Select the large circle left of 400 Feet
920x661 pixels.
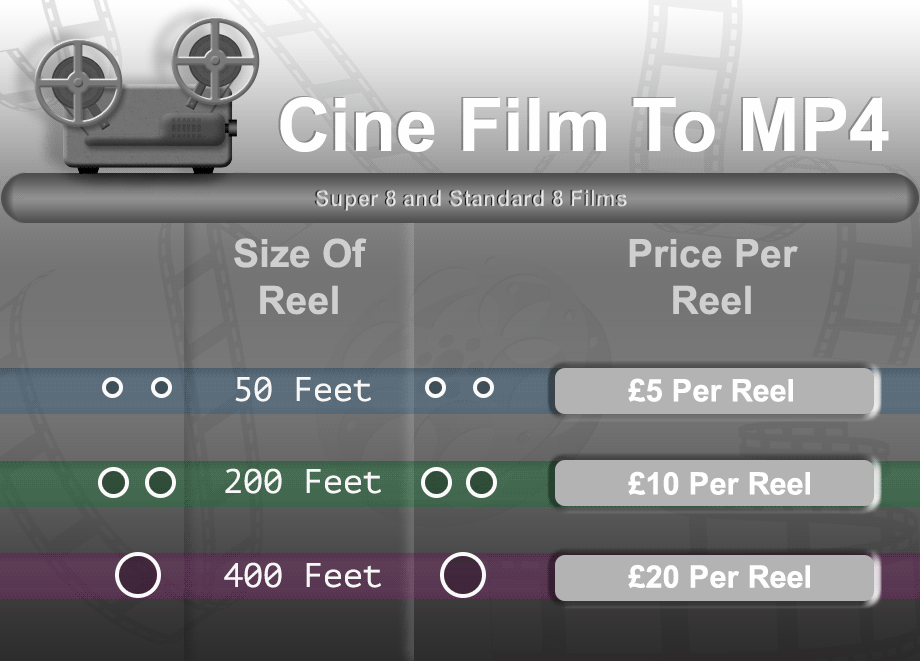[x=138, y=576]
